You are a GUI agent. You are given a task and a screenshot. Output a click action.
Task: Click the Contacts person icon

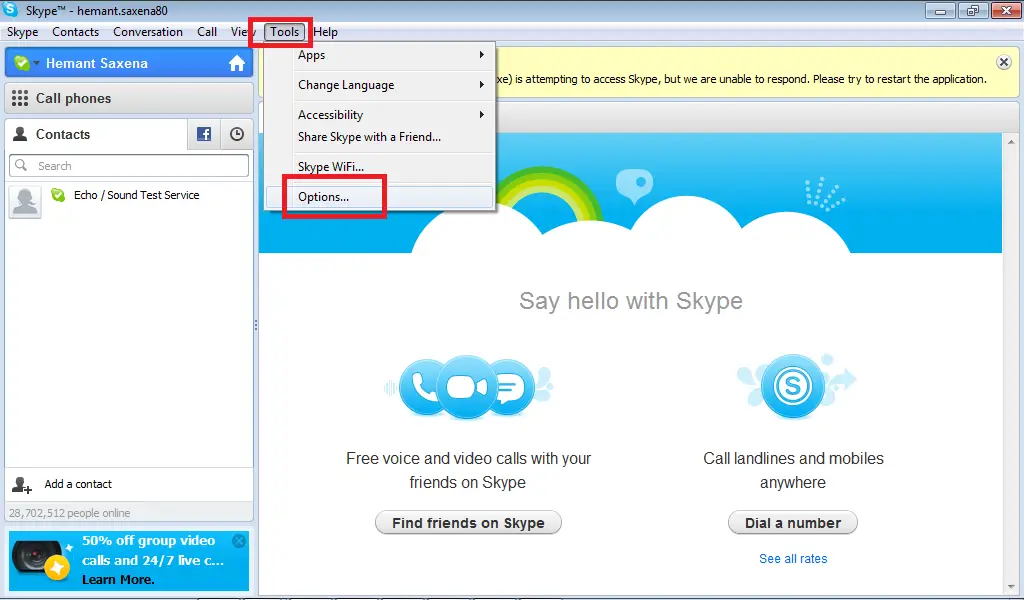(x=20, y=134)
